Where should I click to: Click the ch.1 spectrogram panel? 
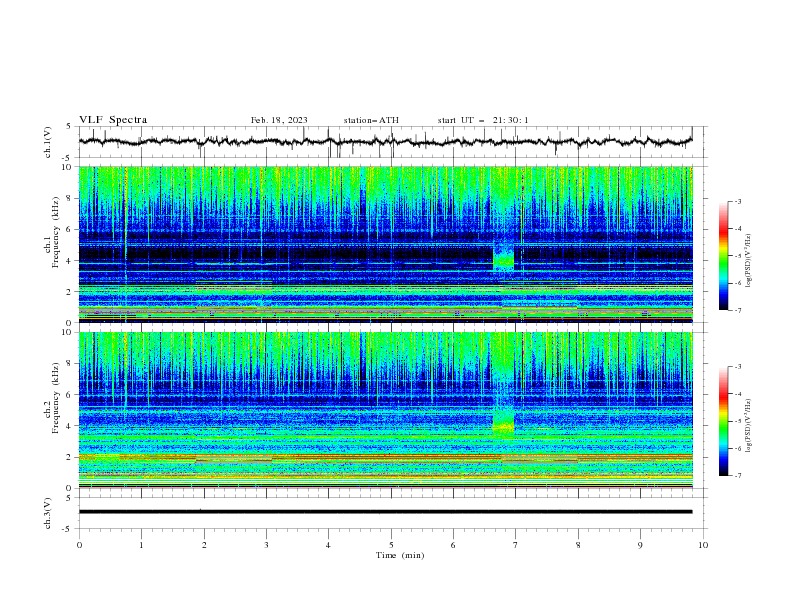pos(385,244)
